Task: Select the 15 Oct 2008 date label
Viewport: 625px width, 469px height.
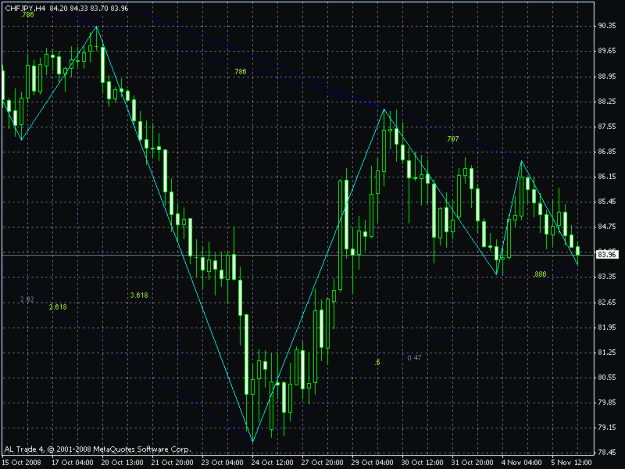Action: coord(22,462)
